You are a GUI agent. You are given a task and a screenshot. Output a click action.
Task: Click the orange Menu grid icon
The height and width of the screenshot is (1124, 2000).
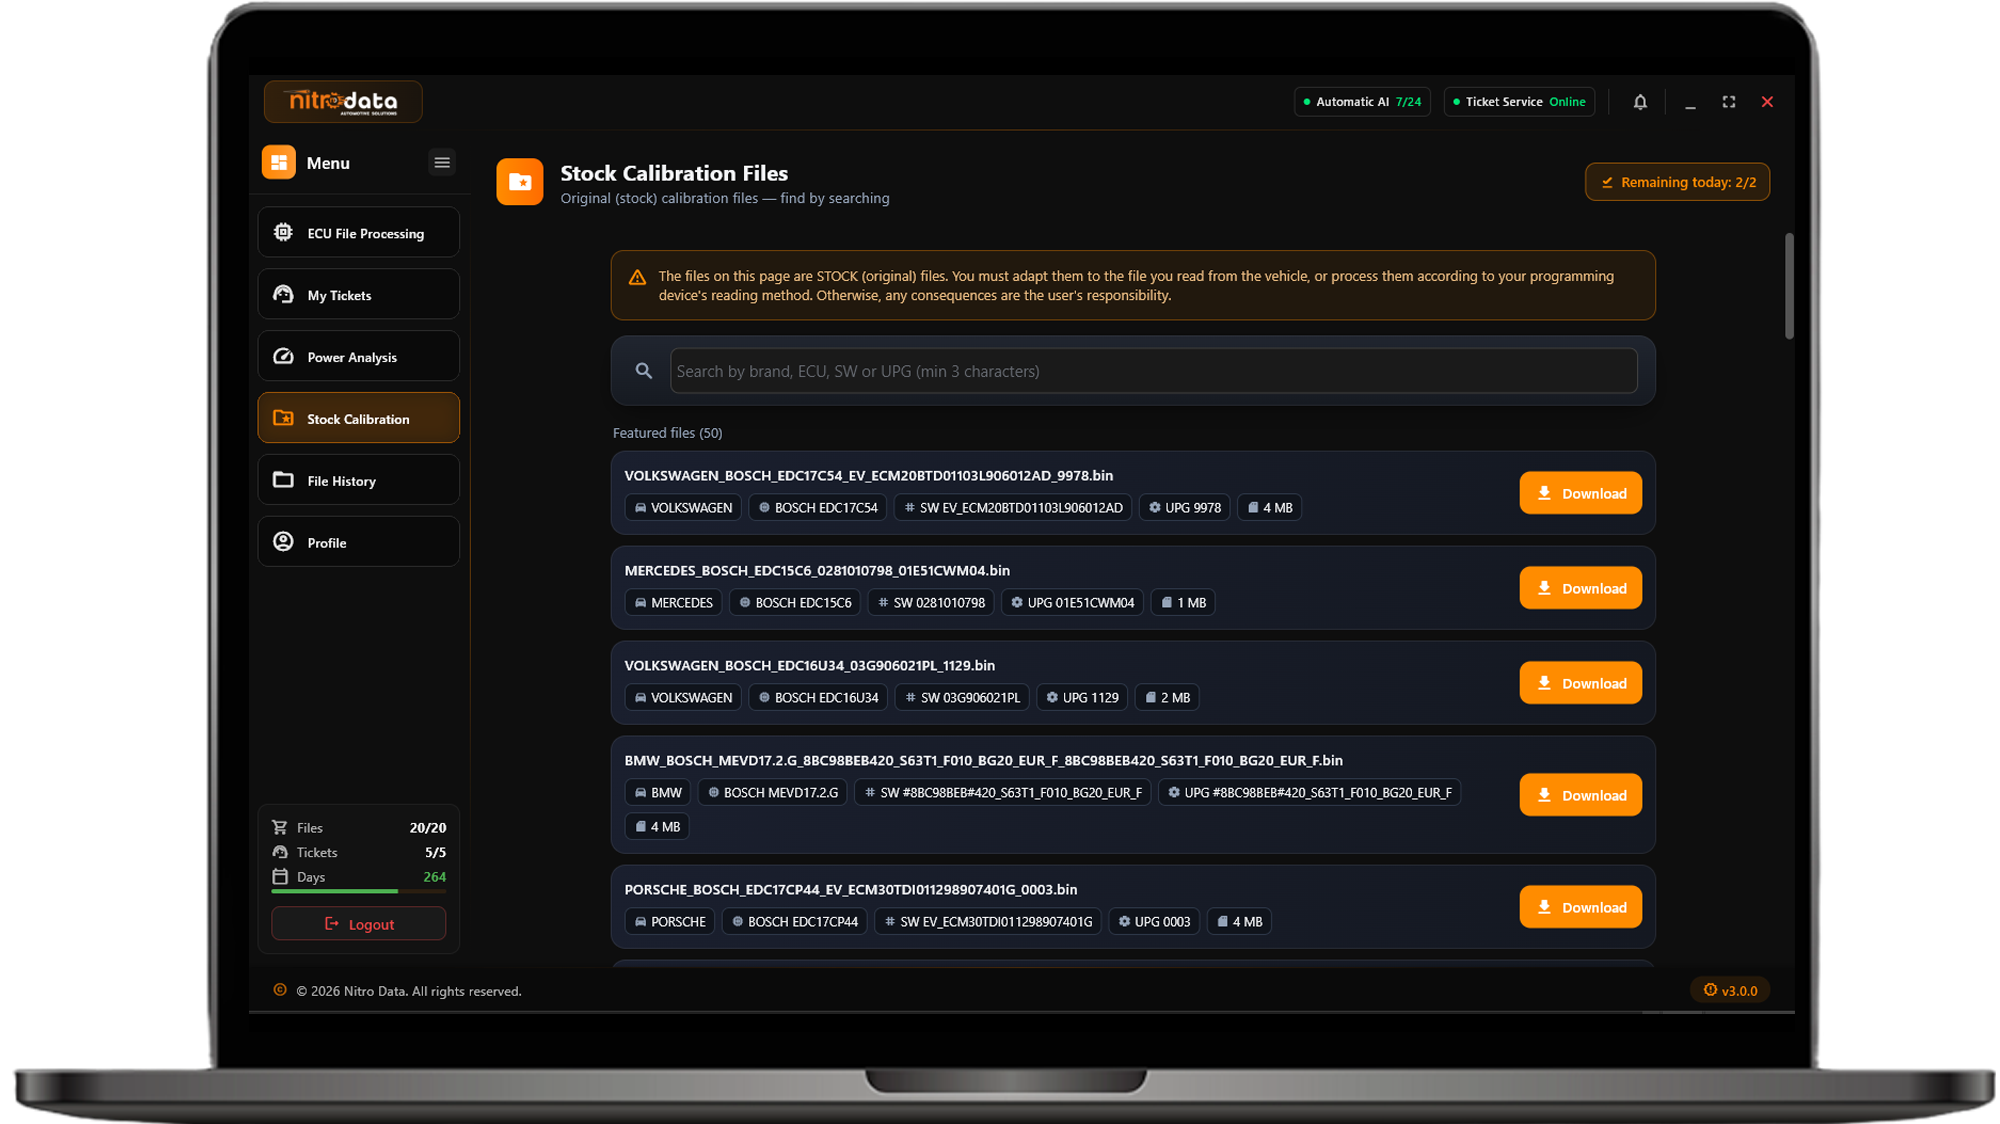coord(279,163)
